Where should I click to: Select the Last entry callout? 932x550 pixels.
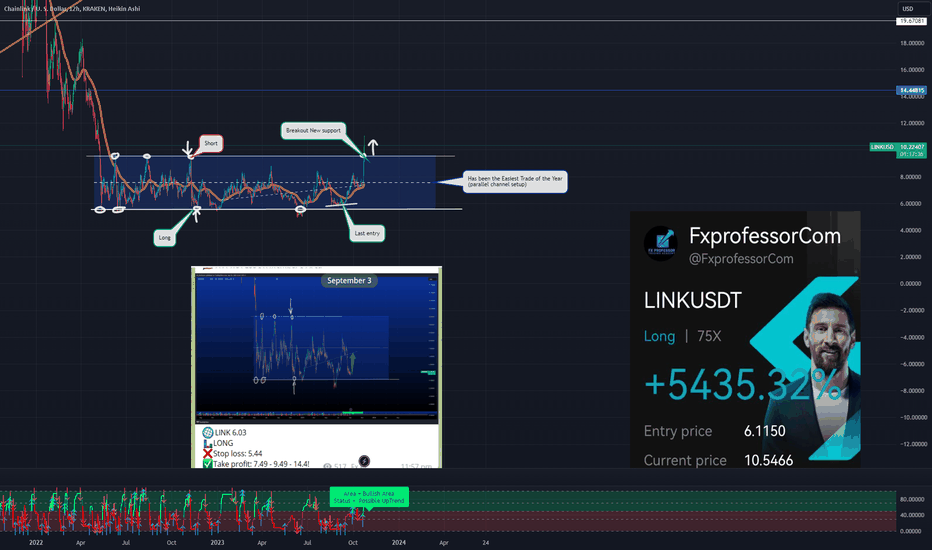pyautogui.click(x=367, y=233)
